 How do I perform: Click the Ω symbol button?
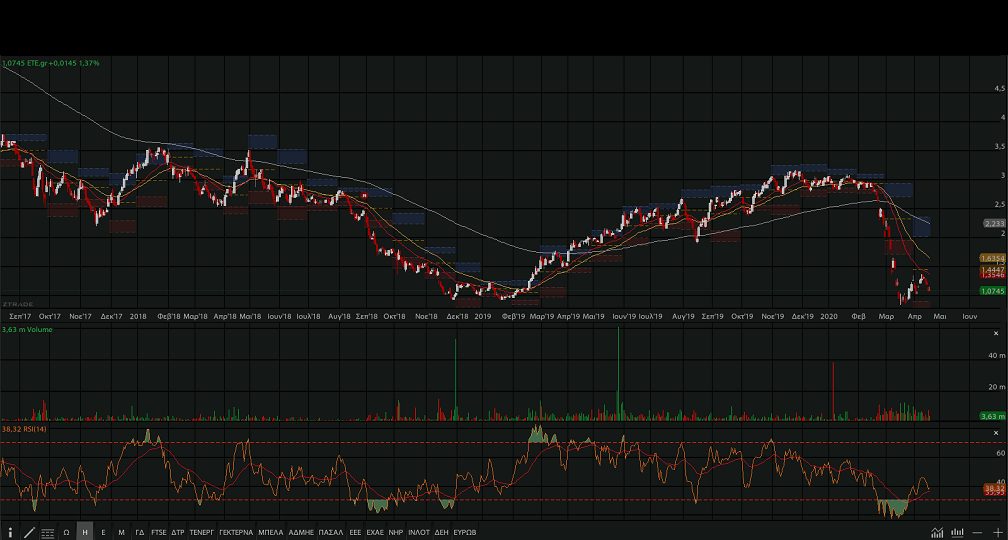click(x=66, y=532)
